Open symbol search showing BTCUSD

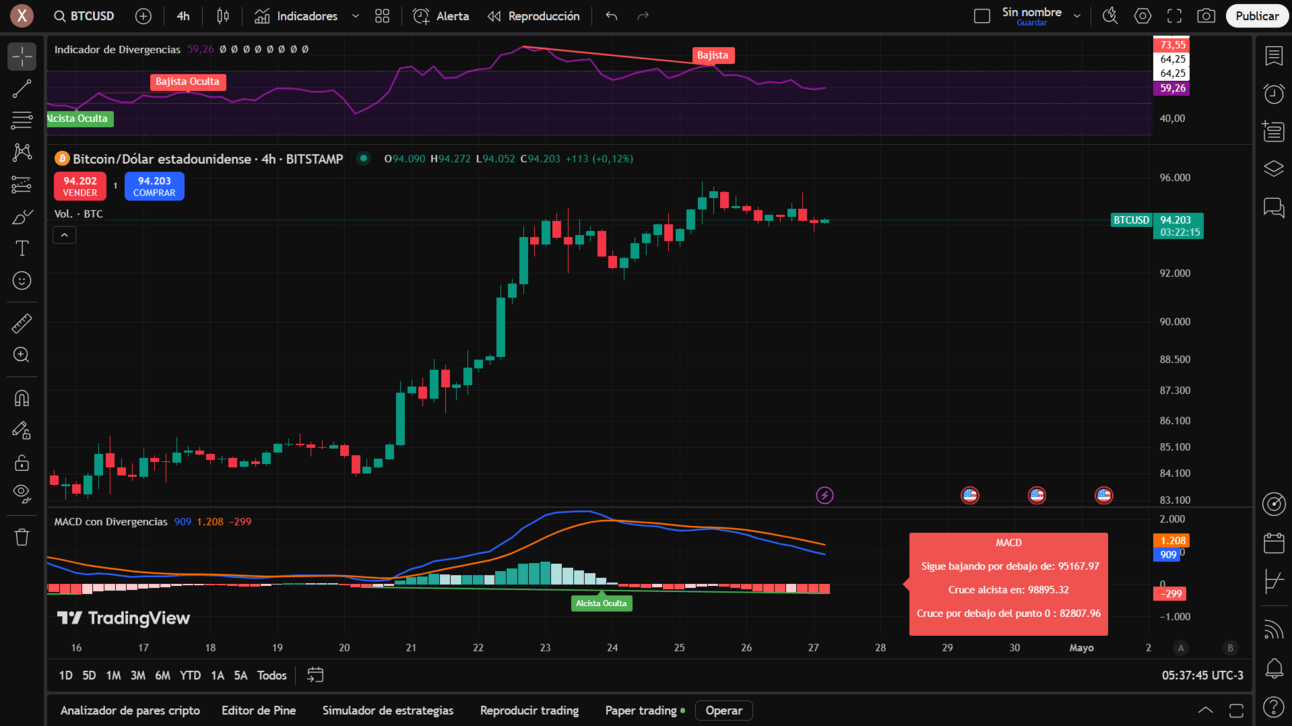pos(84,16)
